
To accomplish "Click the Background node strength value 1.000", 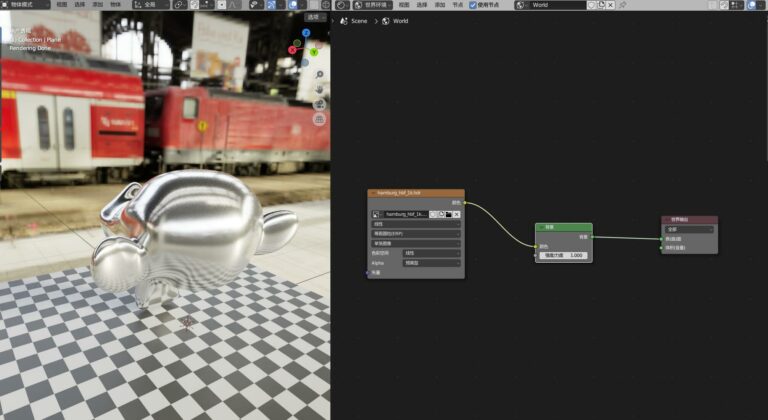I will point(564,255).
